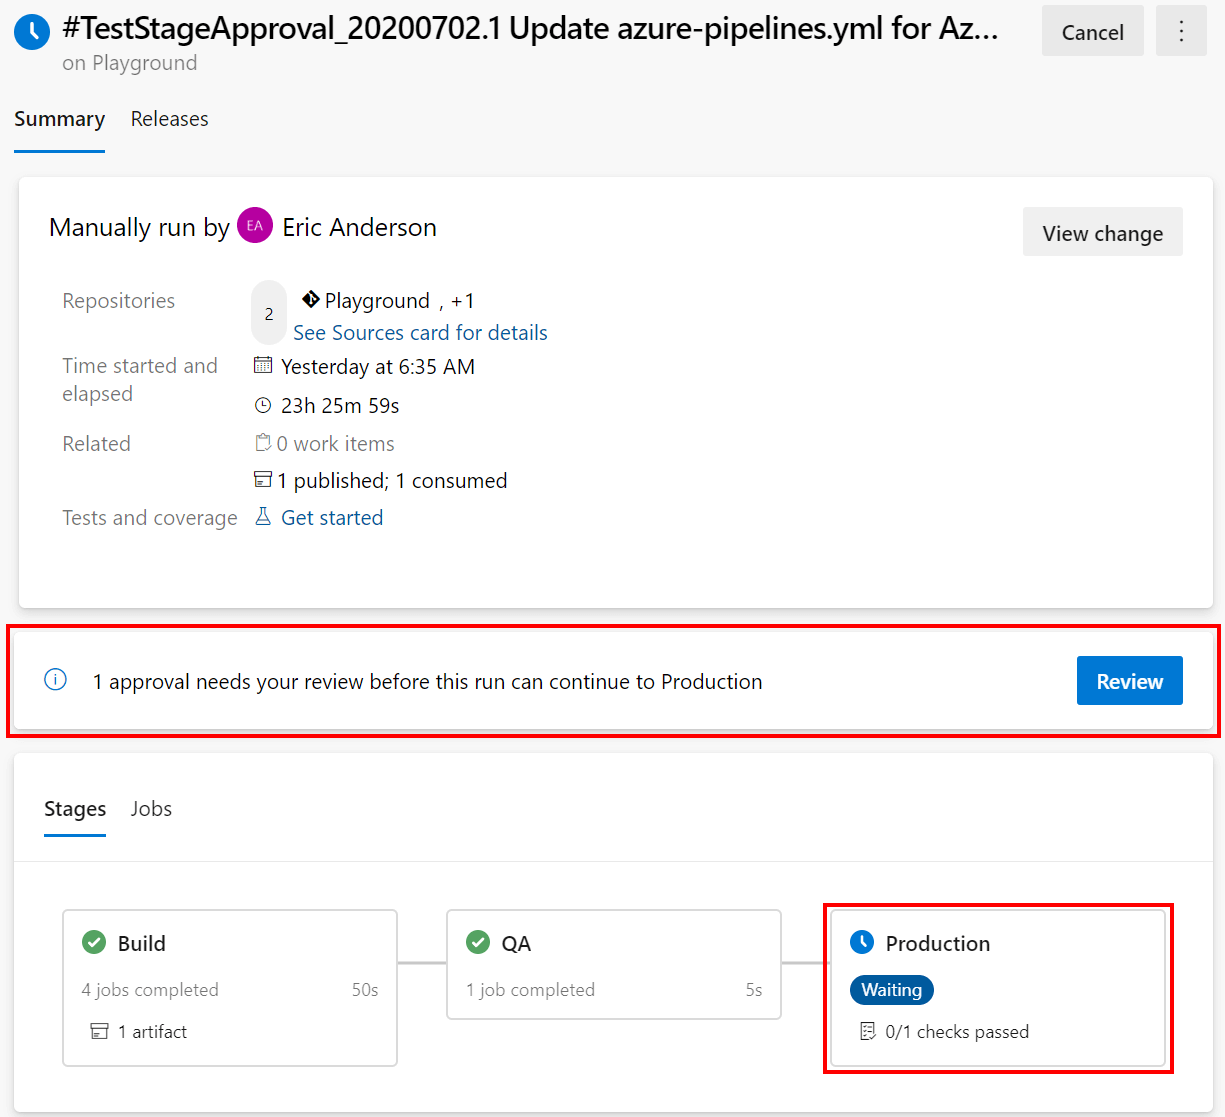This screenshot has width=1225, height=1117.
Task: Click the QA stage 5s duration
Action: 754,989
